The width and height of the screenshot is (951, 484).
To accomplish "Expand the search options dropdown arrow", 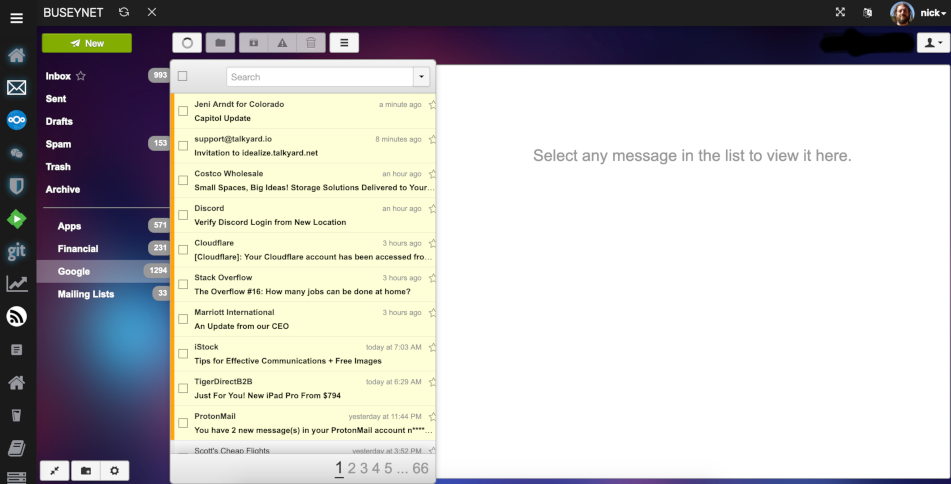I will [421, 77].
